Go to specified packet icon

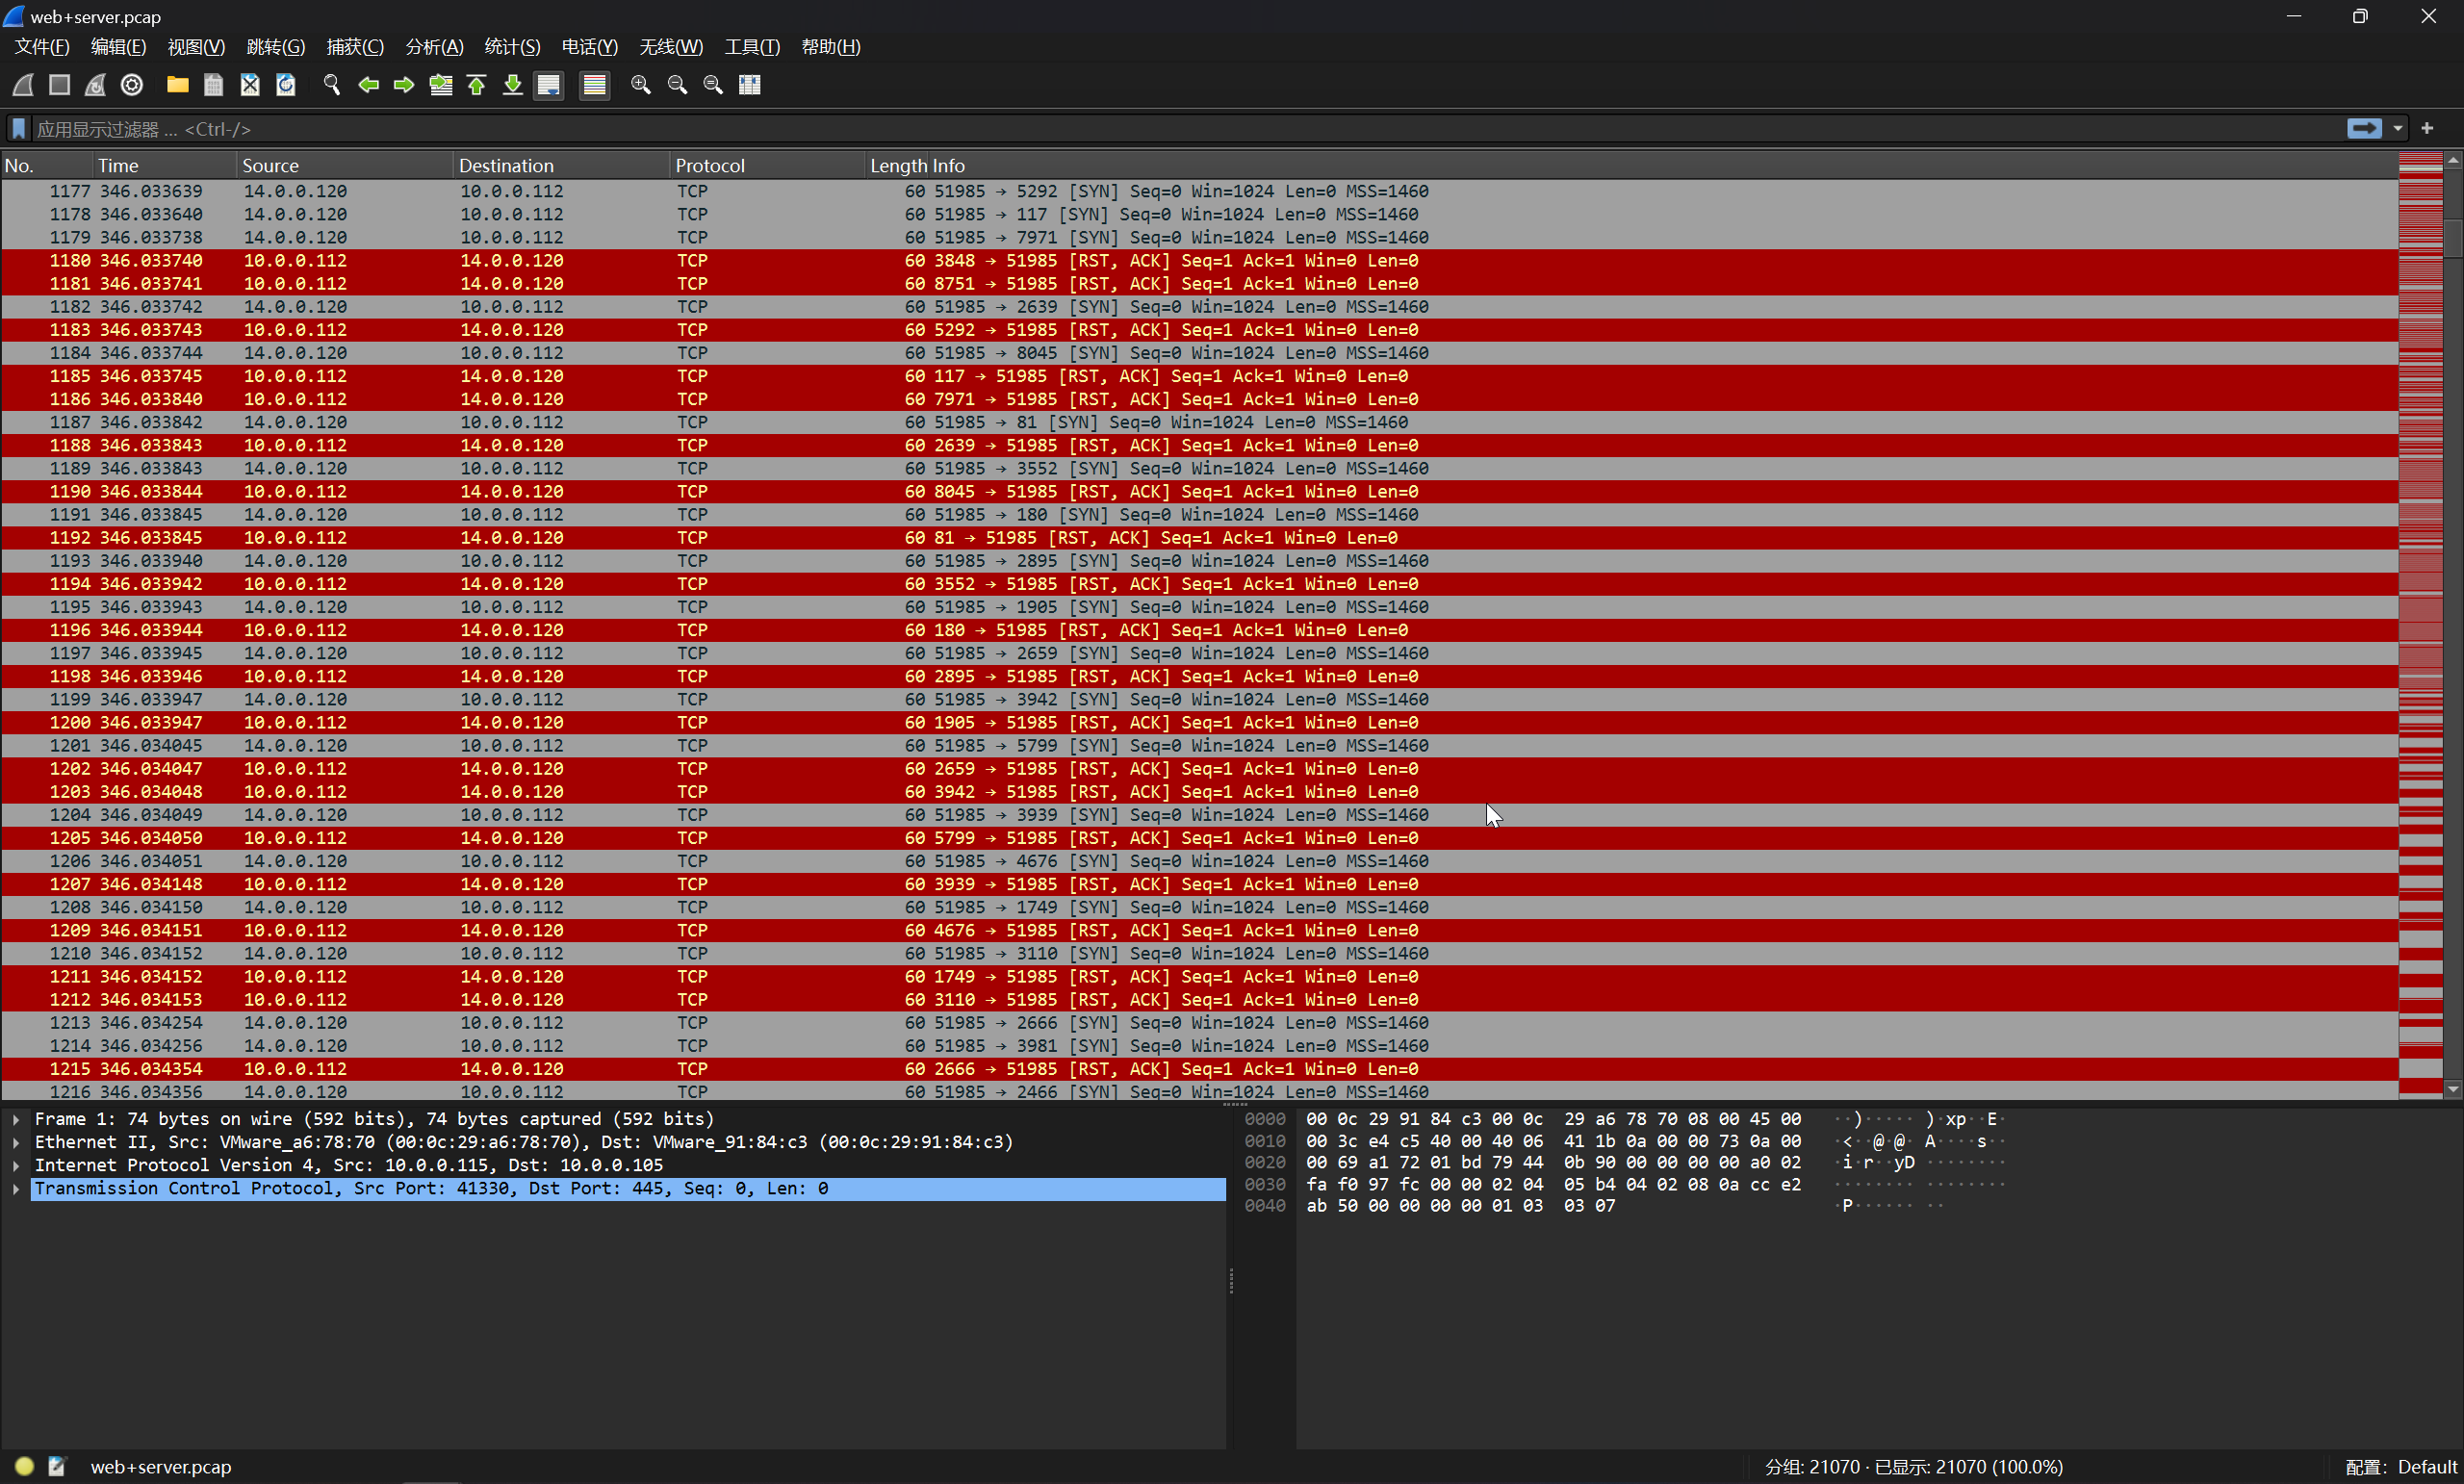click(440, 85)
